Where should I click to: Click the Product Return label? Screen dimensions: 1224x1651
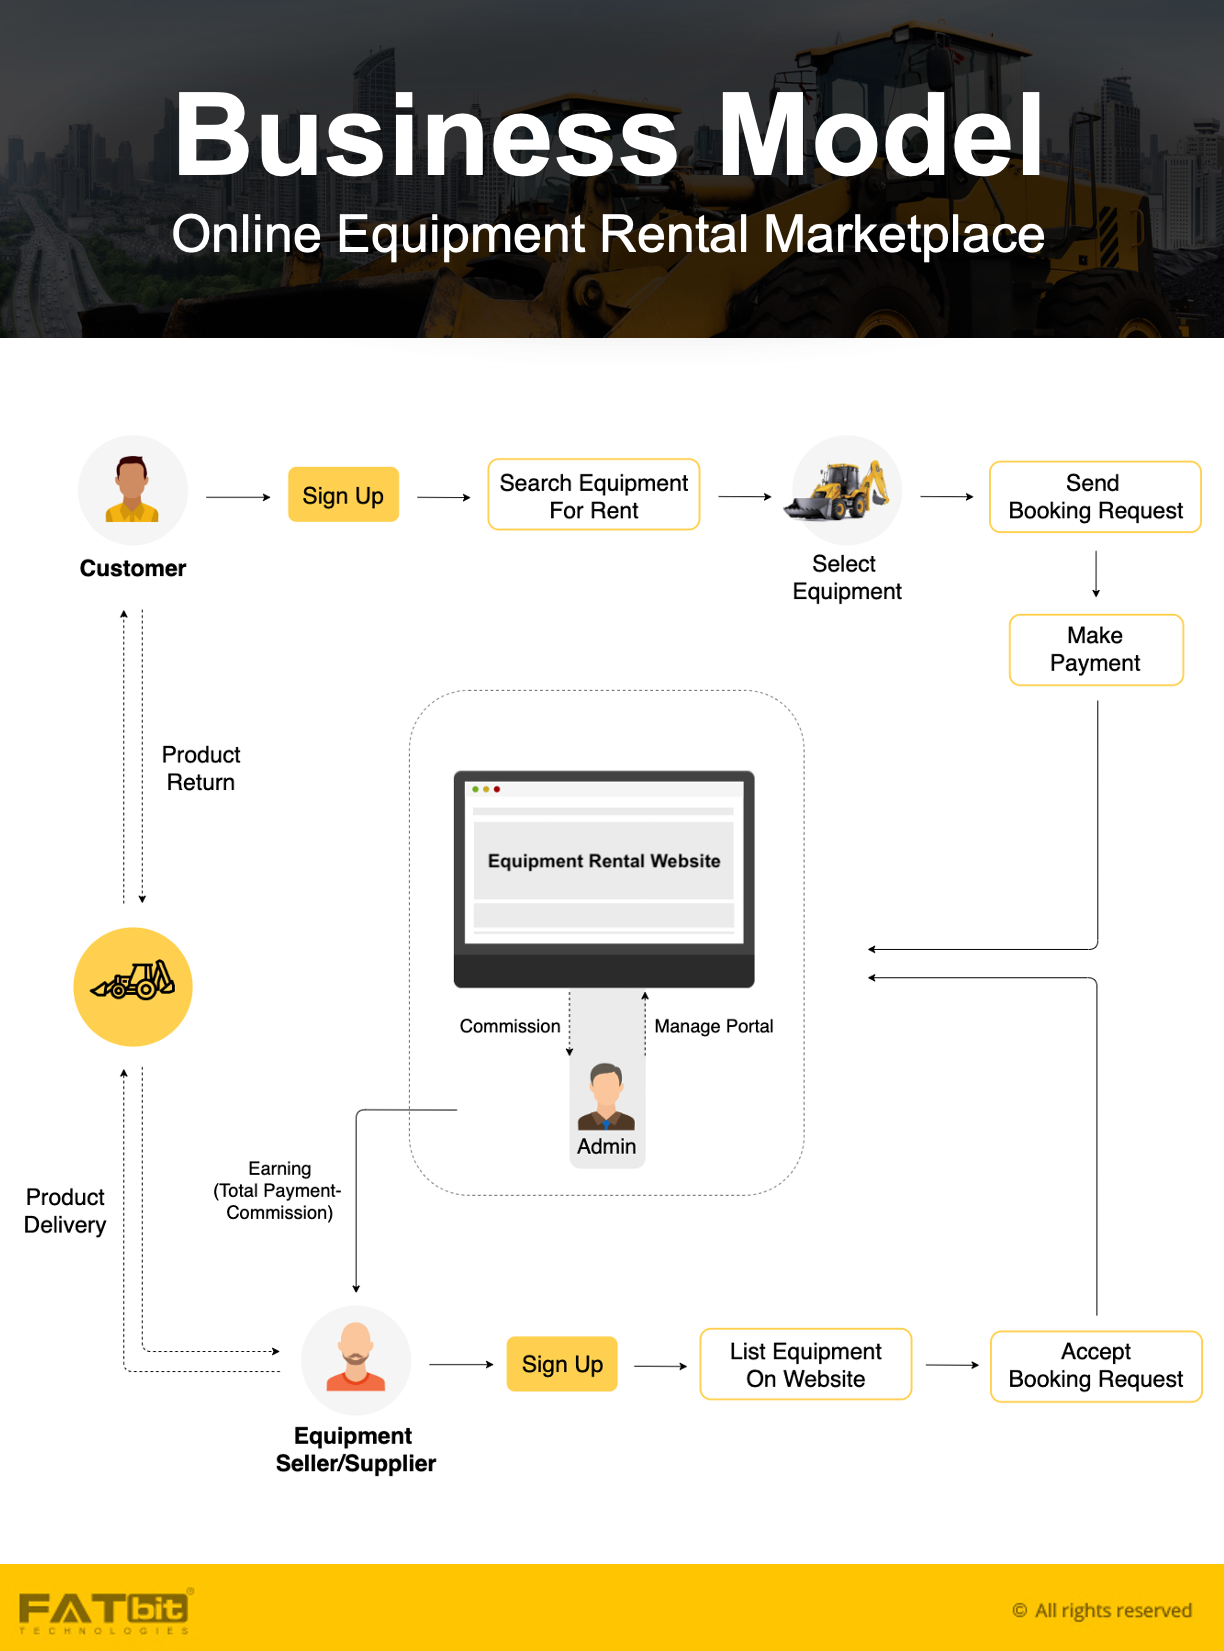pos(201,768)
